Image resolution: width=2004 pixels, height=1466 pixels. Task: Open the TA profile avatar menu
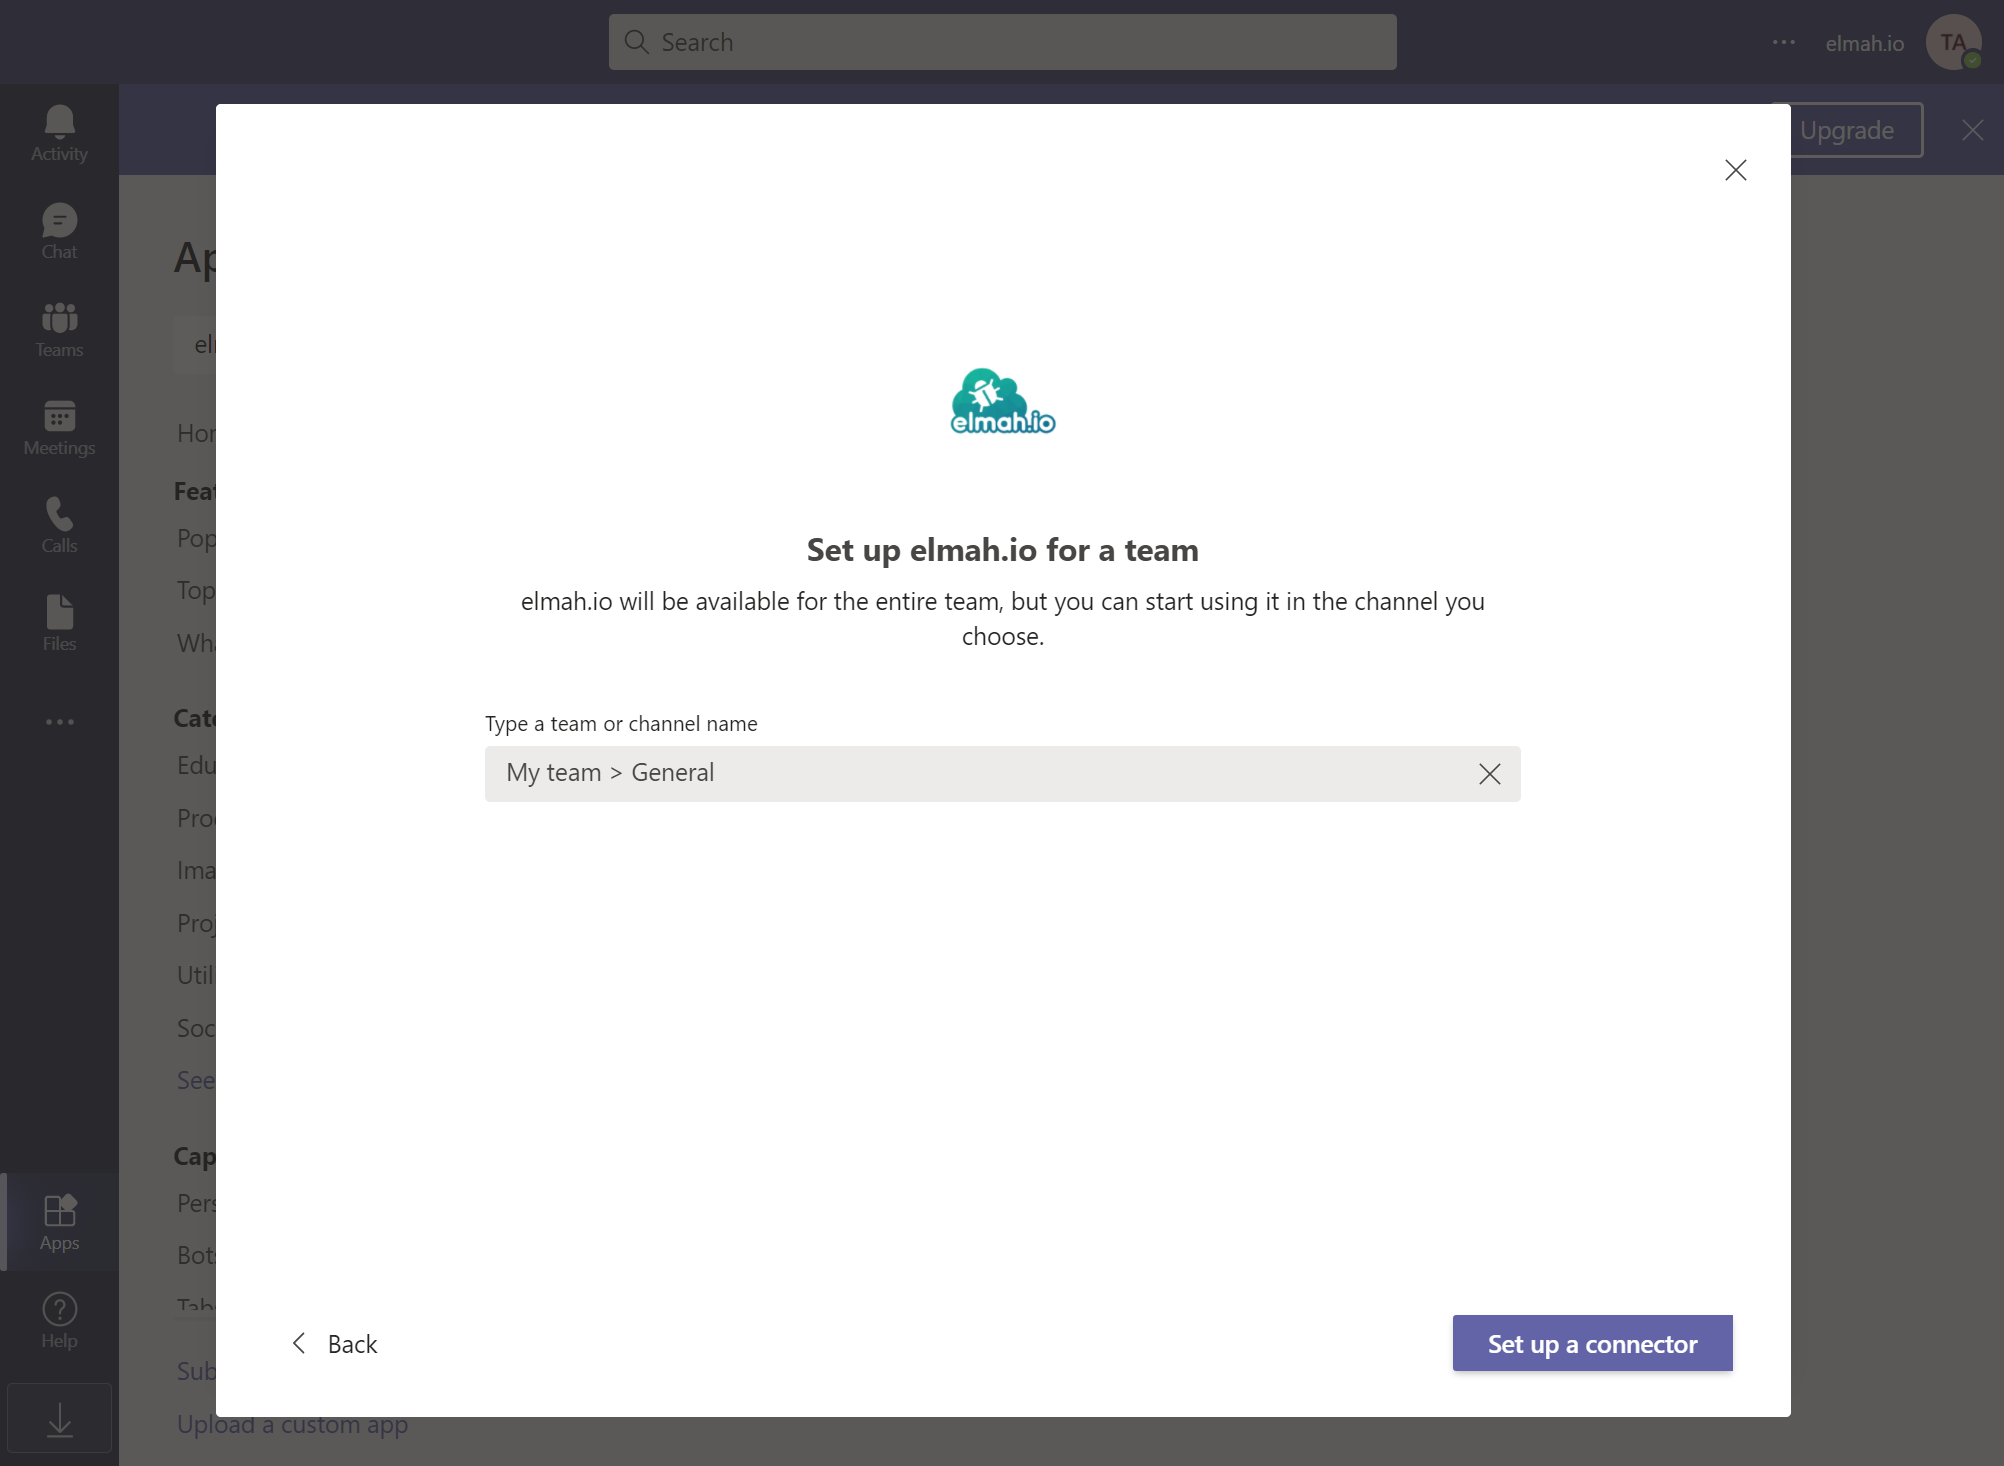tap(1953, 43)
